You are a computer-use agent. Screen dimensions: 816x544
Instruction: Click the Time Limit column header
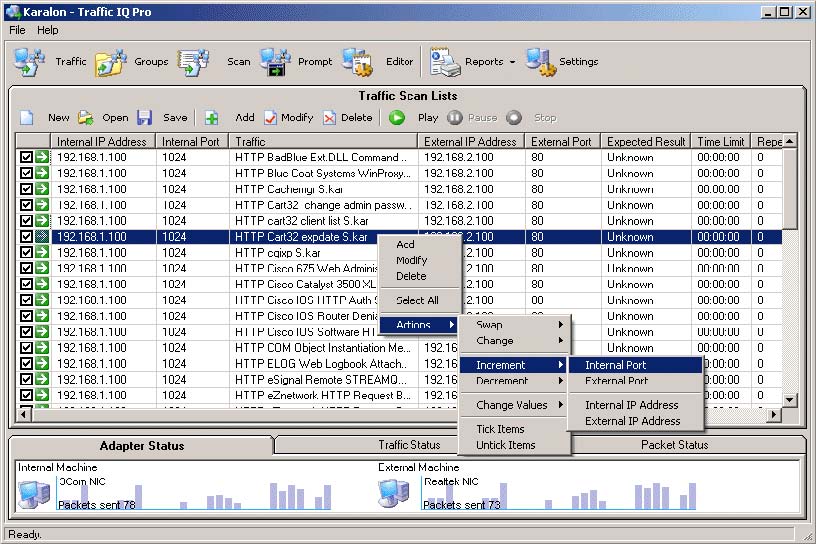721,142
